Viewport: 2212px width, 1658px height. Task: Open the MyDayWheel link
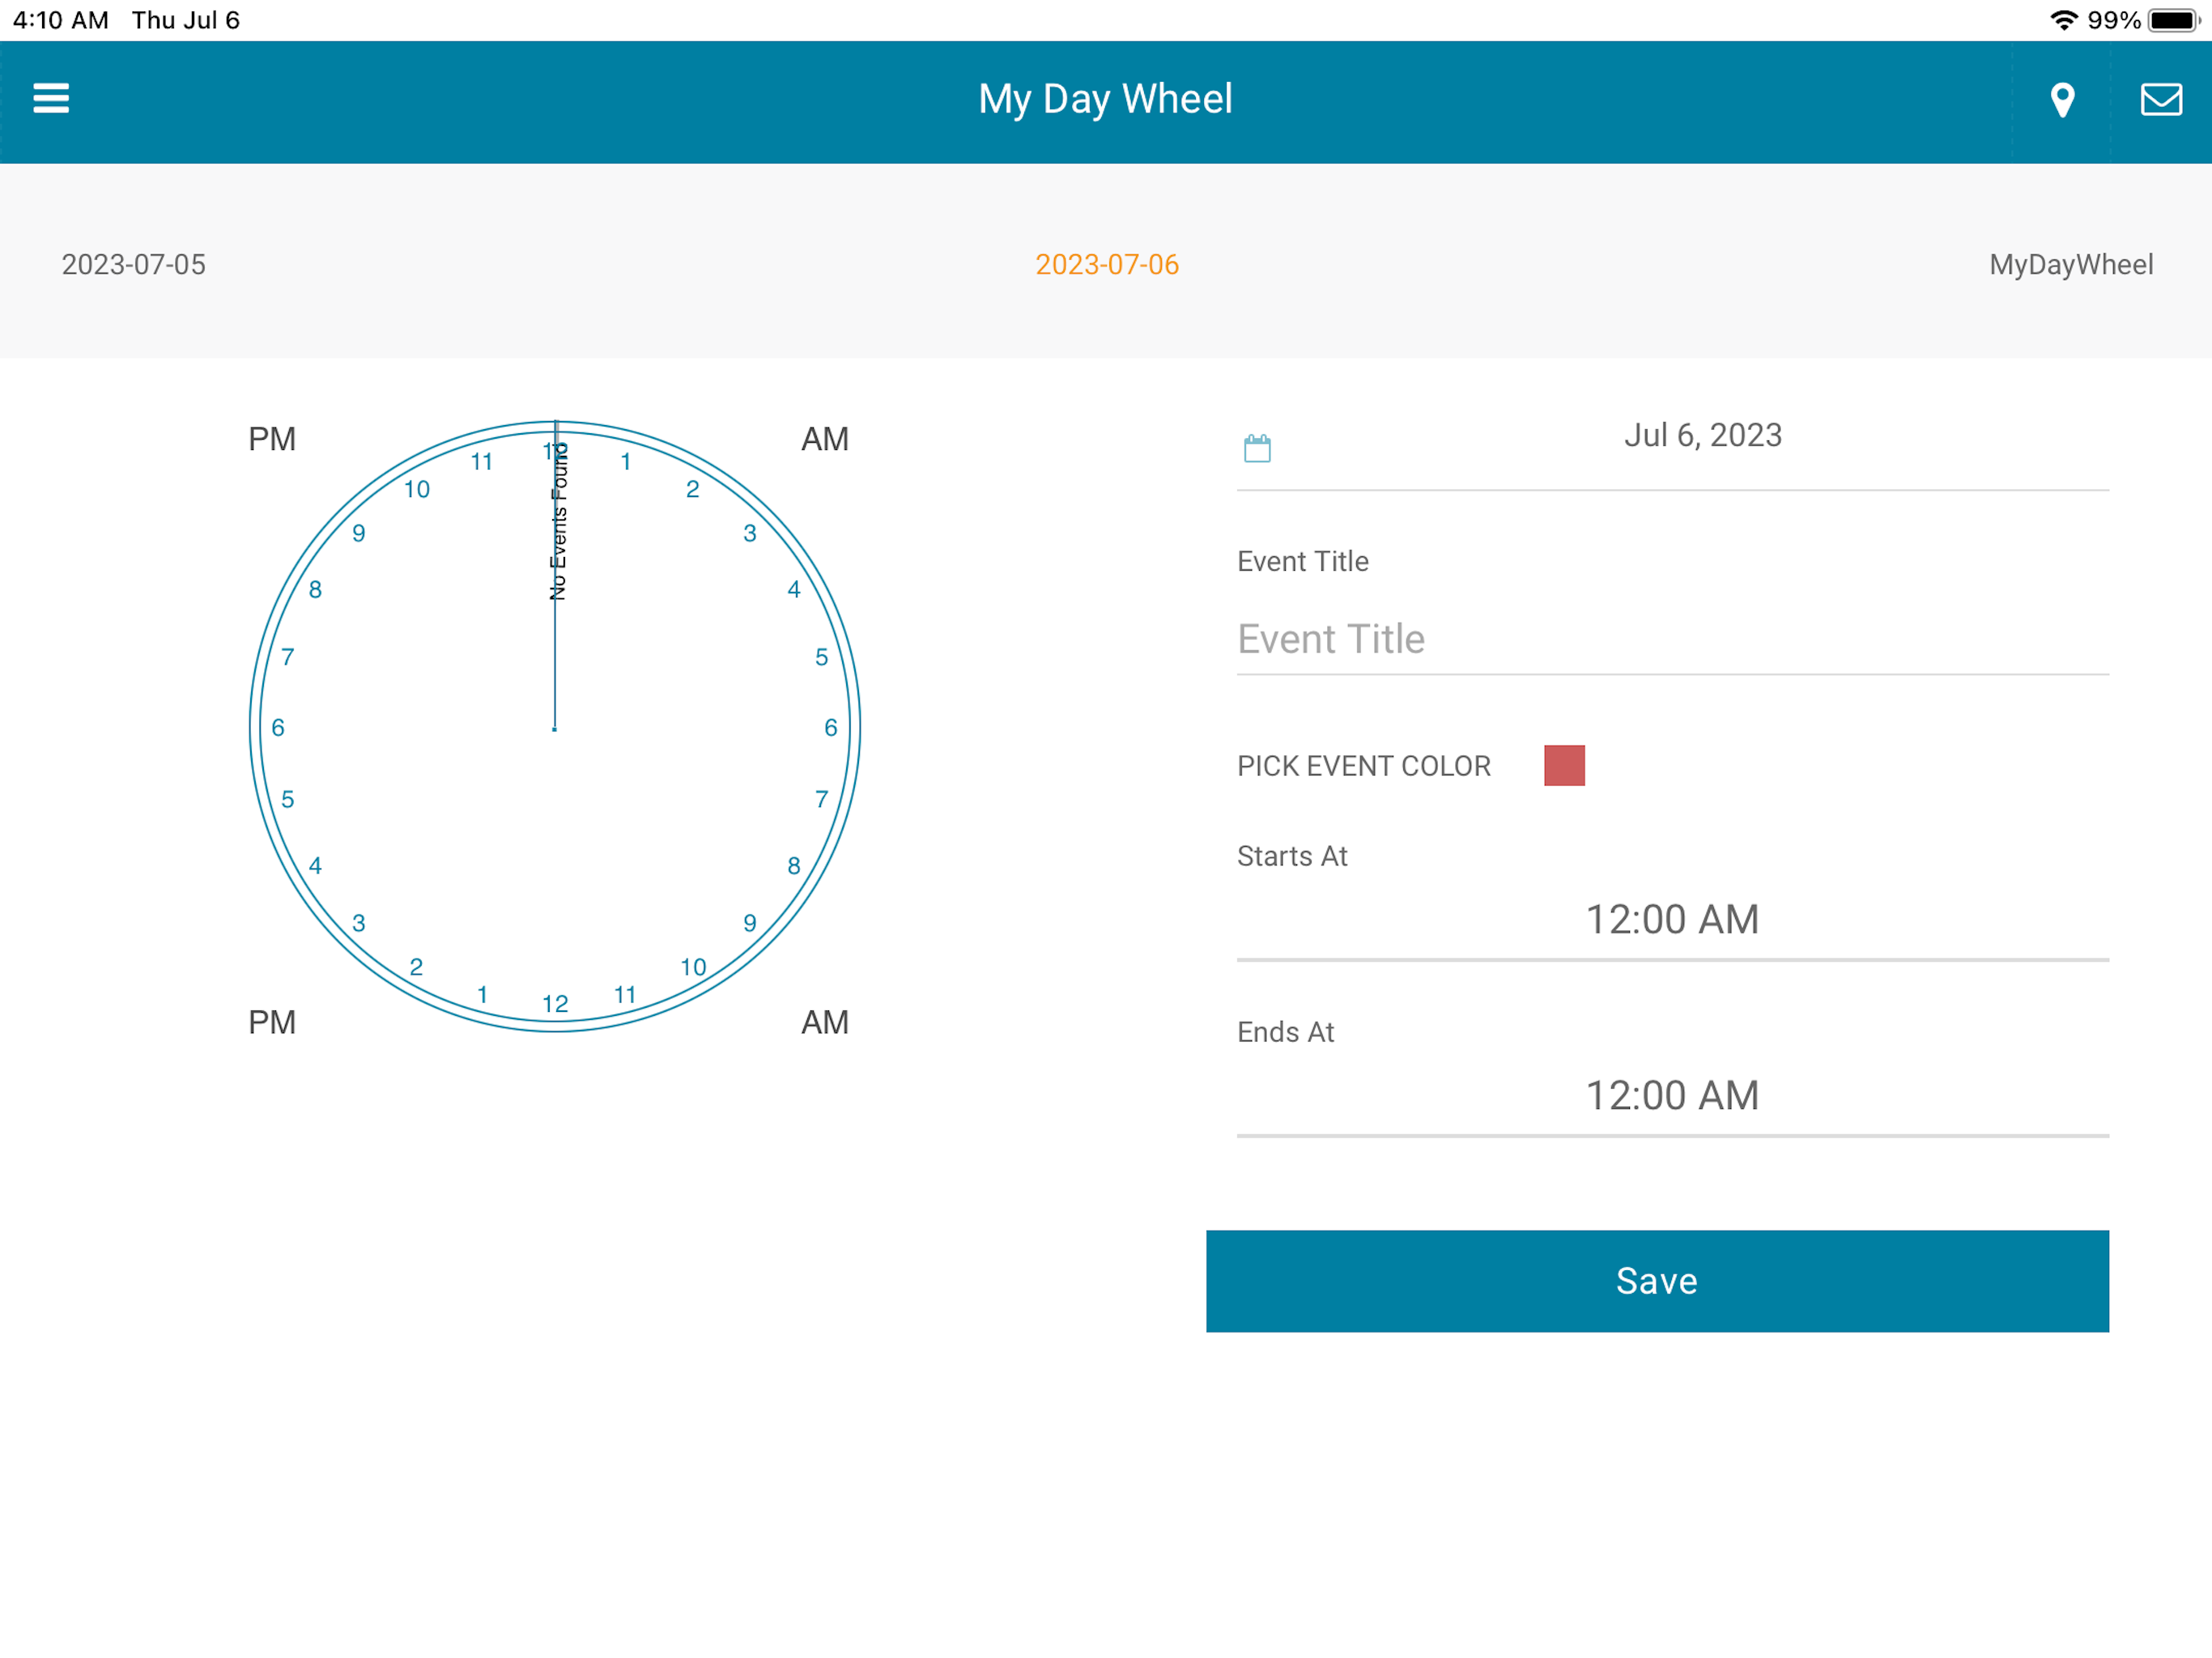tap(2070, 264)
